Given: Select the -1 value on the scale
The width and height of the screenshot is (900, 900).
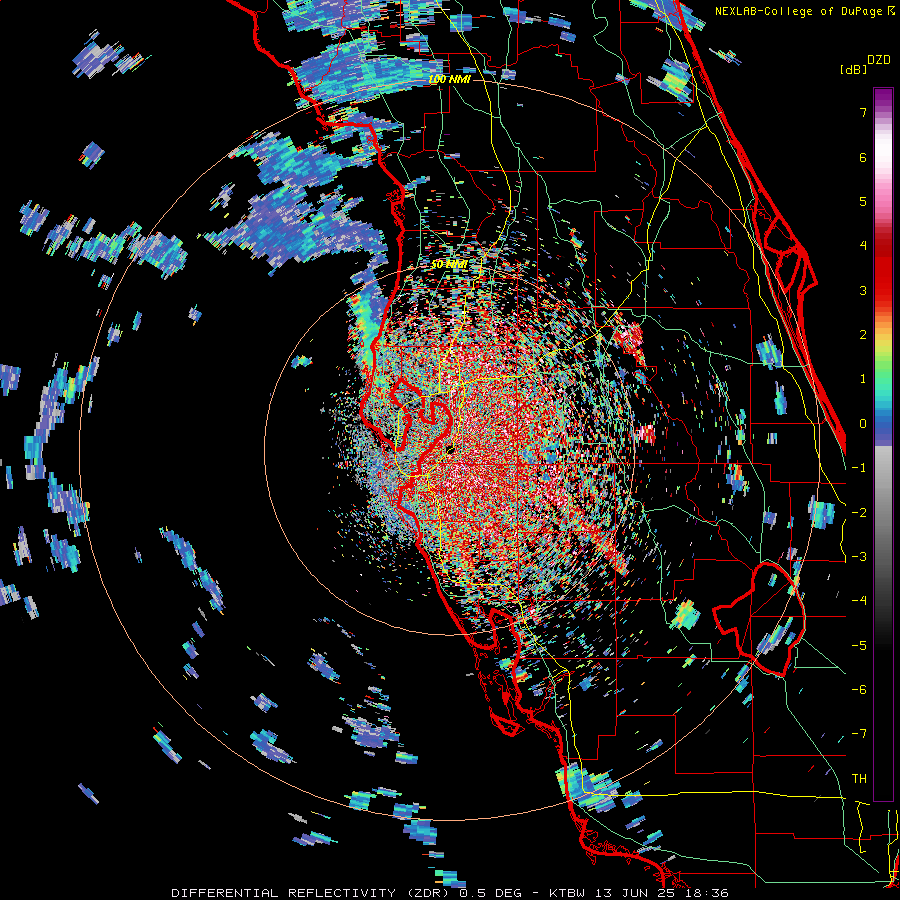Looking at the screenshot, I should coord(859,468).
